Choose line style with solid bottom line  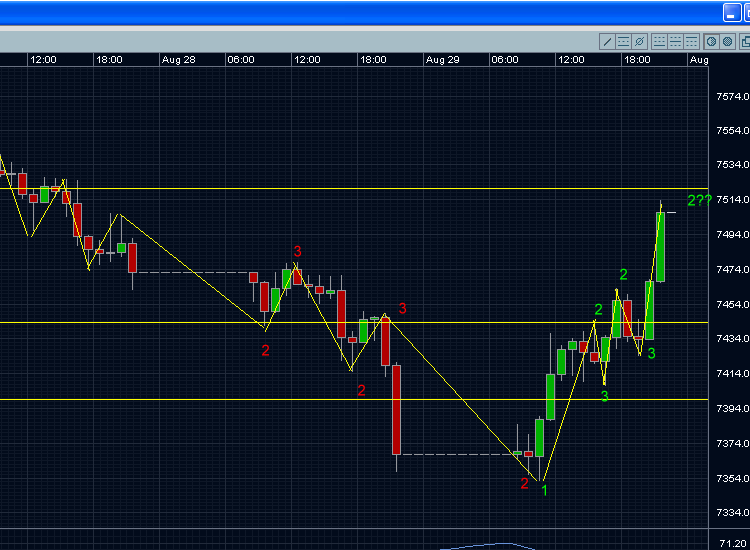tap(659, 42)
